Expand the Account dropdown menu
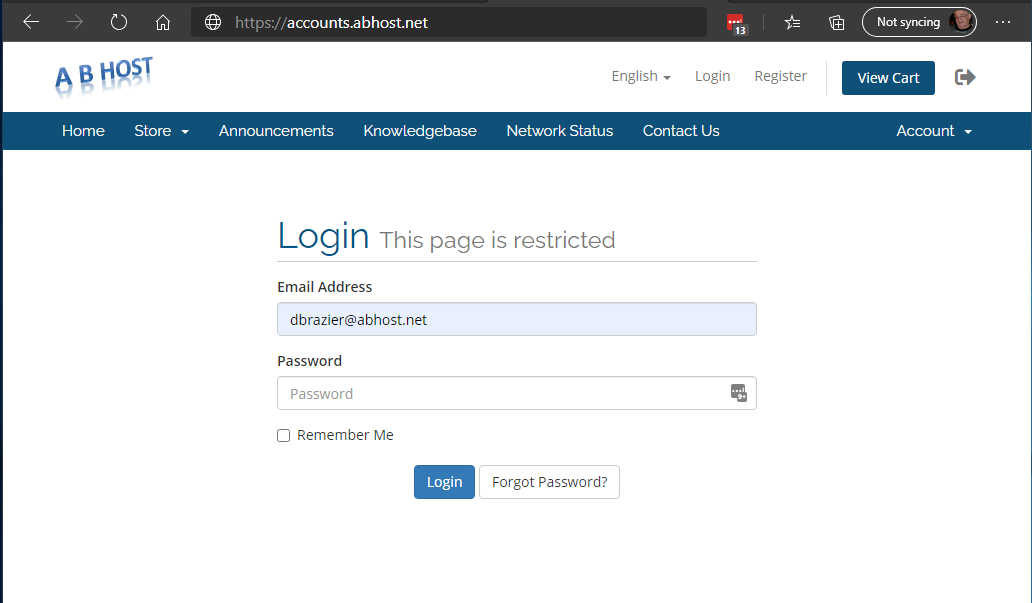Screen dimensions: 1032x603 coord(933,131)
